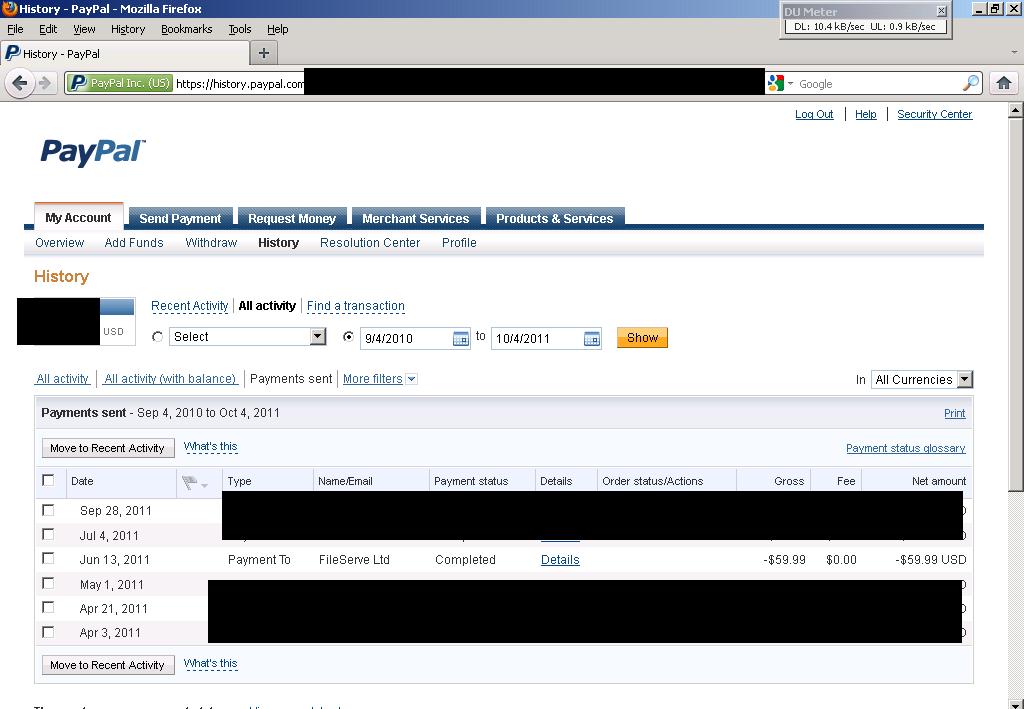Switch to the Request Money tab
Viewport: 1024px width, 709px height.
point(292,219)
